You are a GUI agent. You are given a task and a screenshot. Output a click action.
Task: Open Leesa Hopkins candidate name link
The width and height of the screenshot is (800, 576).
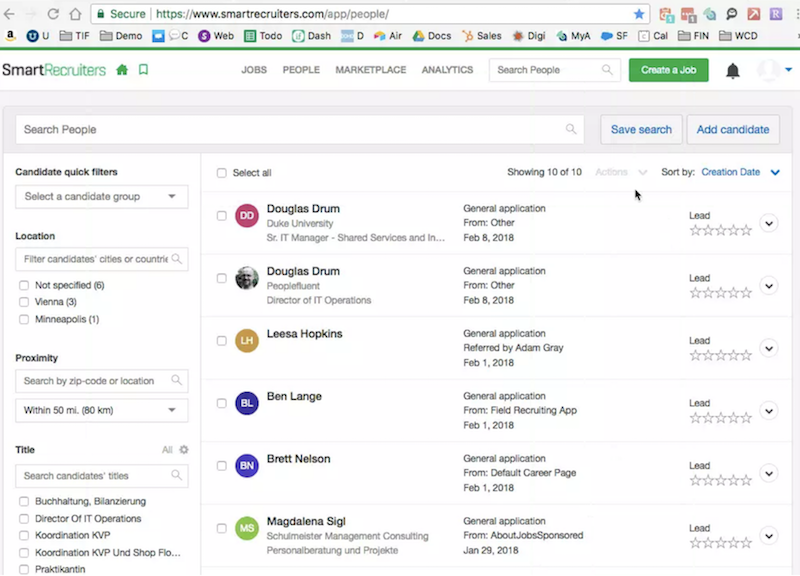305,334
